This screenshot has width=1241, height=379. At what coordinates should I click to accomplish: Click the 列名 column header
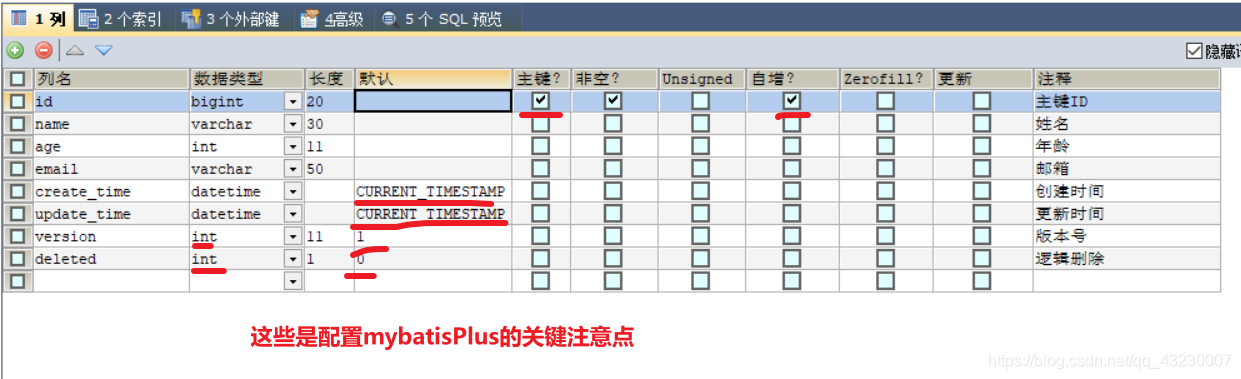(x=110, y=79)
